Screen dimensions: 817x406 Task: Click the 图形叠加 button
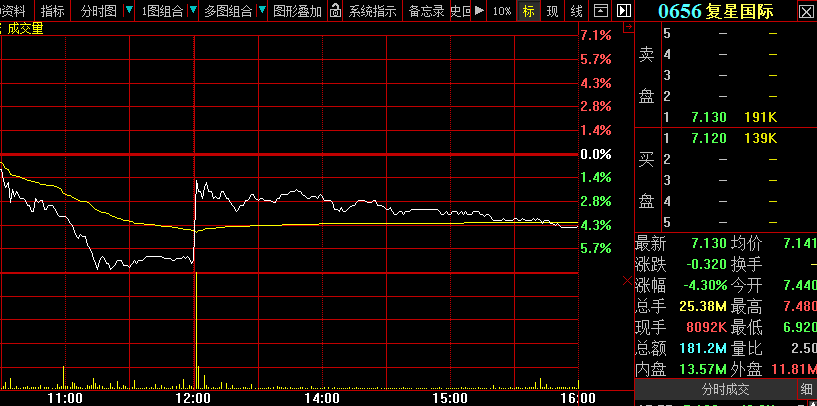pyautogui.click(x=298, y=11)
